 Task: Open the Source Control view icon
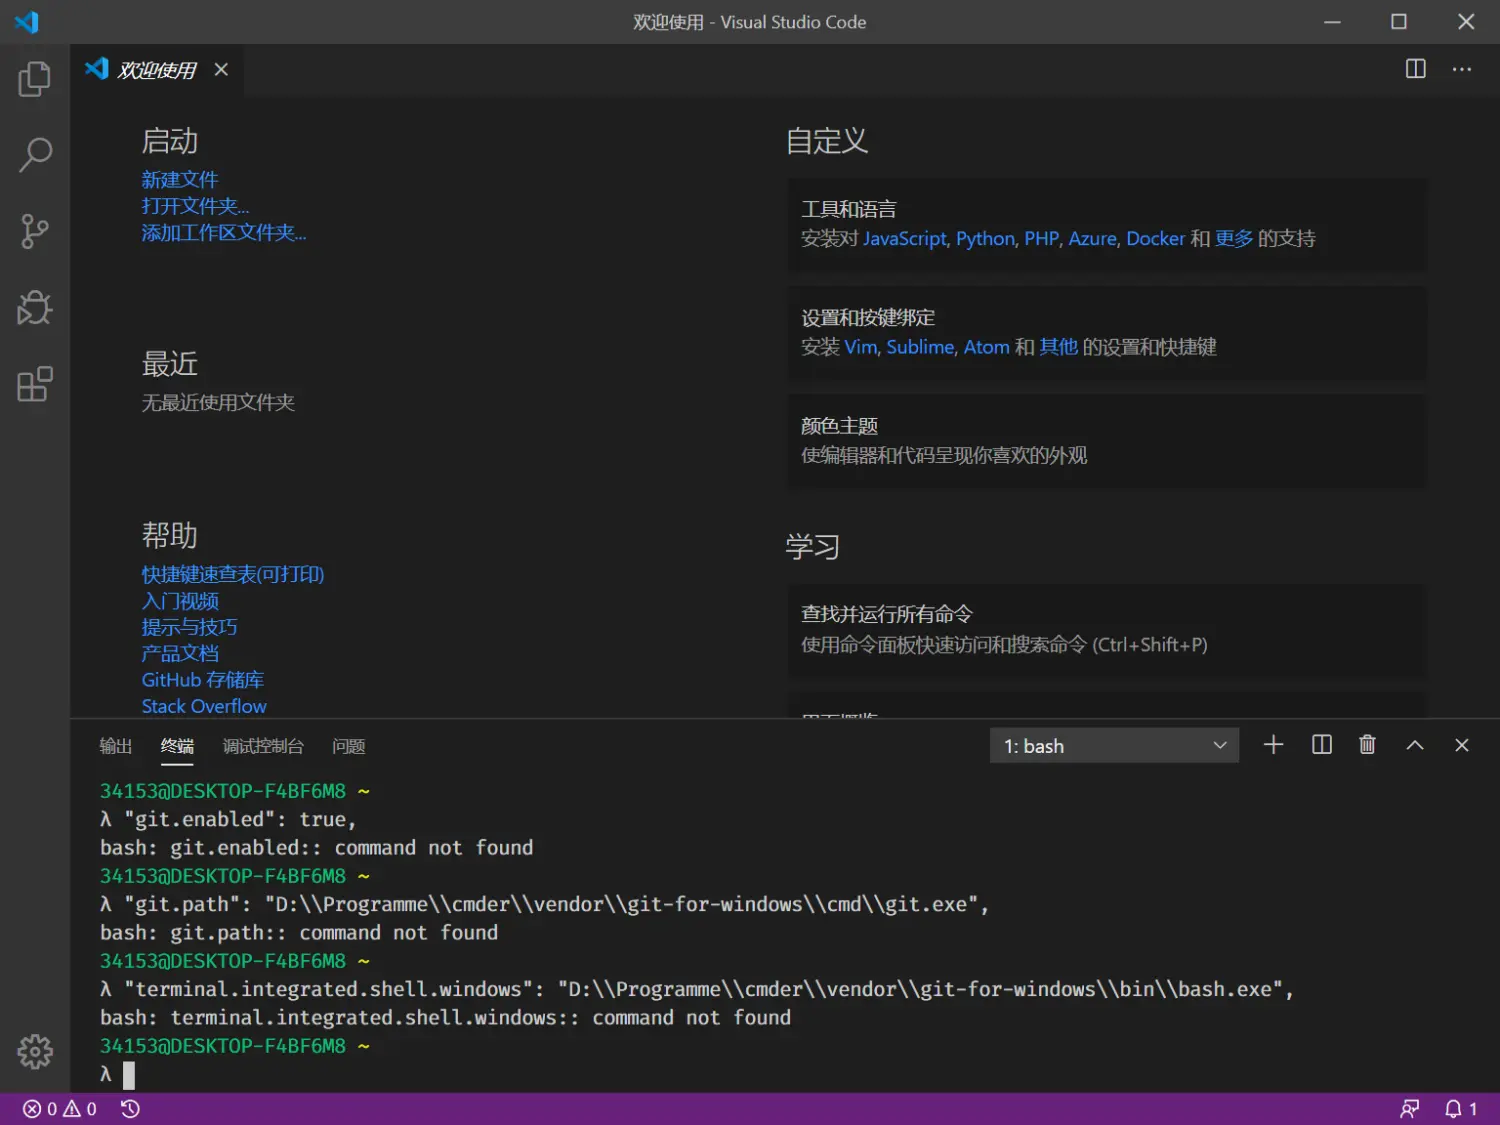(x=34, y=231)
